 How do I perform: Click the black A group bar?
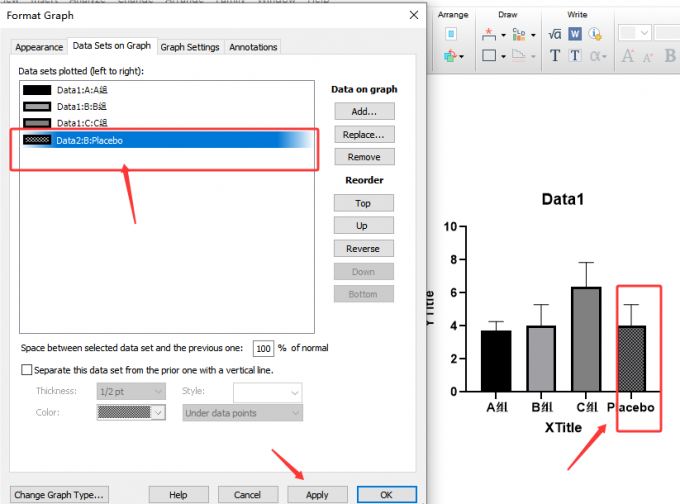(496, 361)
